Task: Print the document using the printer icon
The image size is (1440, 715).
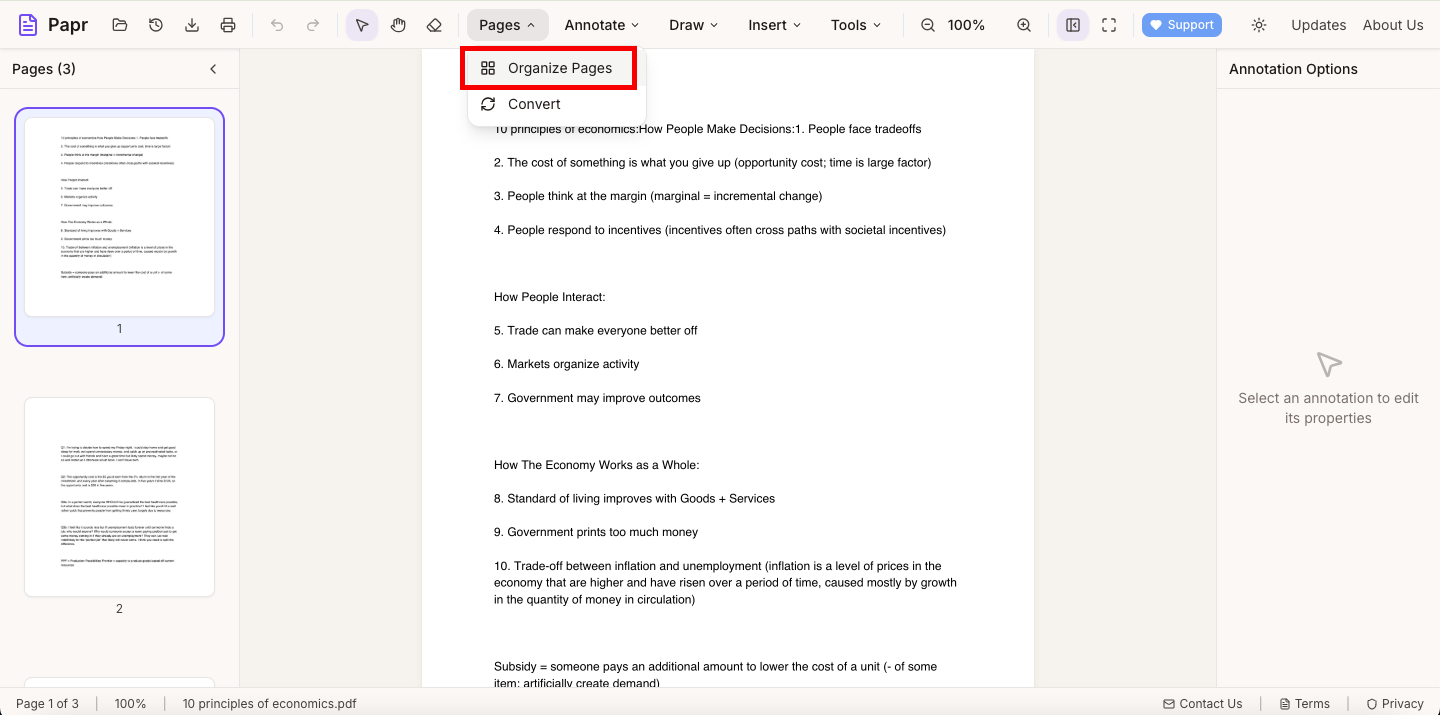Action: [227, 24]
